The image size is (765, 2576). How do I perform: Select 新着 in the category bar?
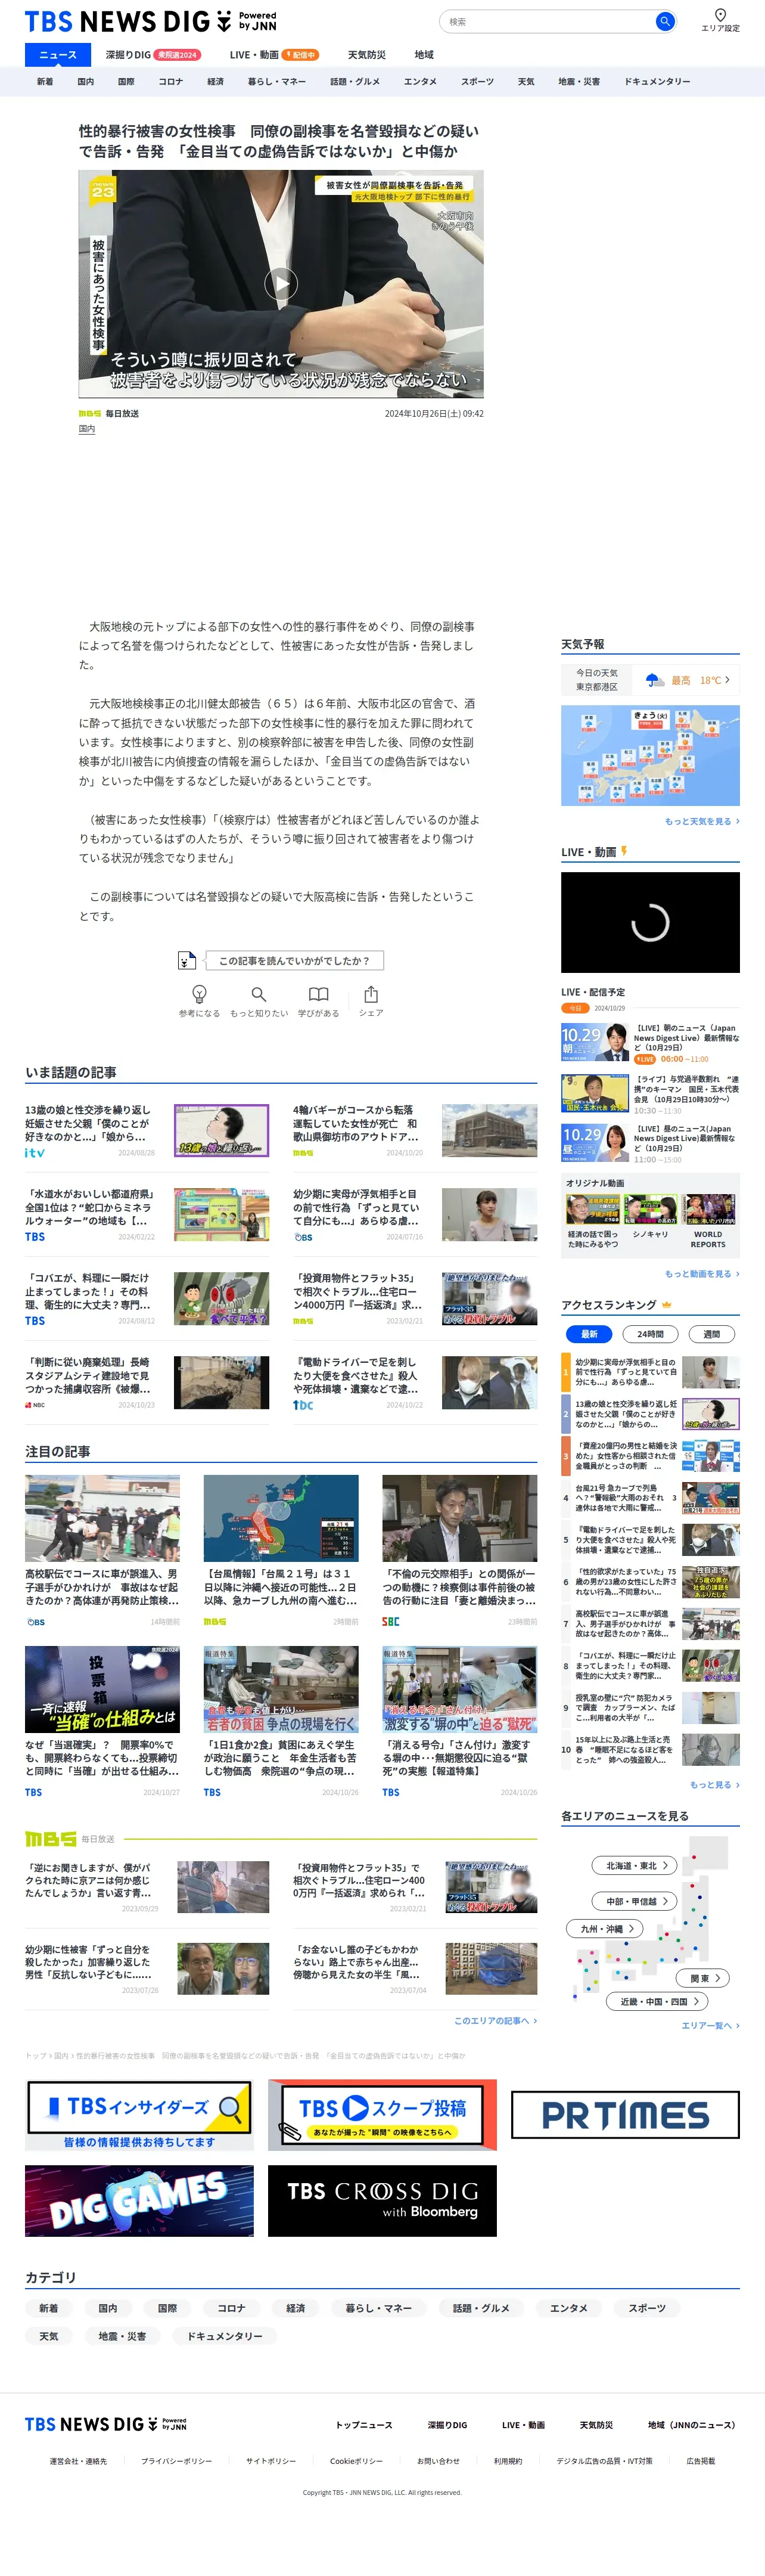pos(45,82)
